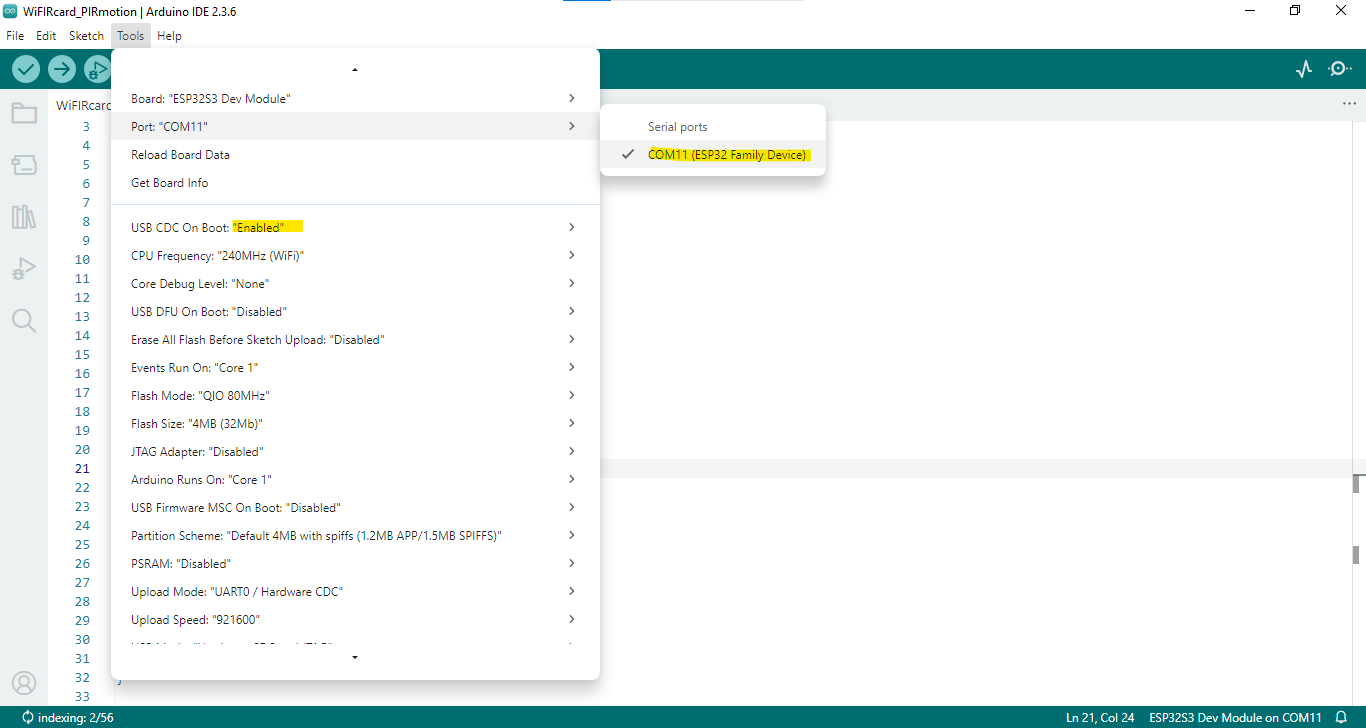Open the editor tab three-dots overflow menu
This screenshot has width=1366, height=728.
click(x=1350, y=104)
